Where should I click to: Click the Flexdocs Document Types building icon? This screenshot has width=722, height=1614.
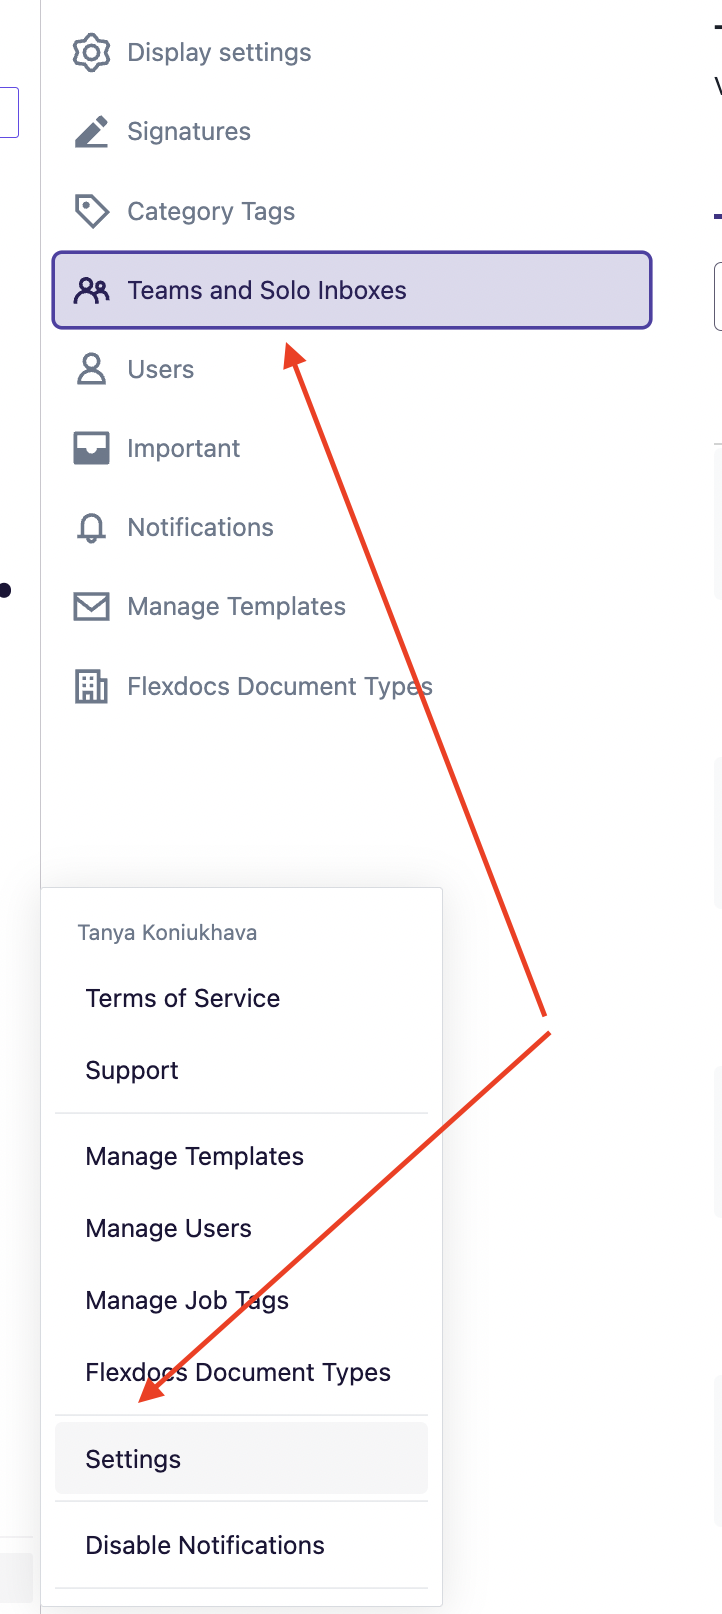pos(91,686)
